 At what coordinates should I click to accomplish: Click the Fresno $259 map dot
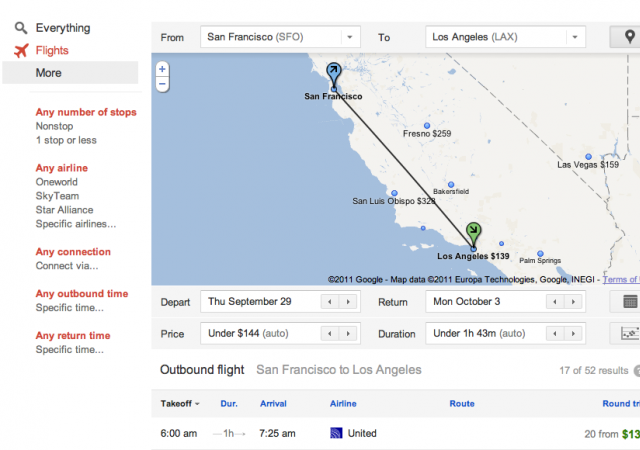pyautogui.click(x=427, y=125)
